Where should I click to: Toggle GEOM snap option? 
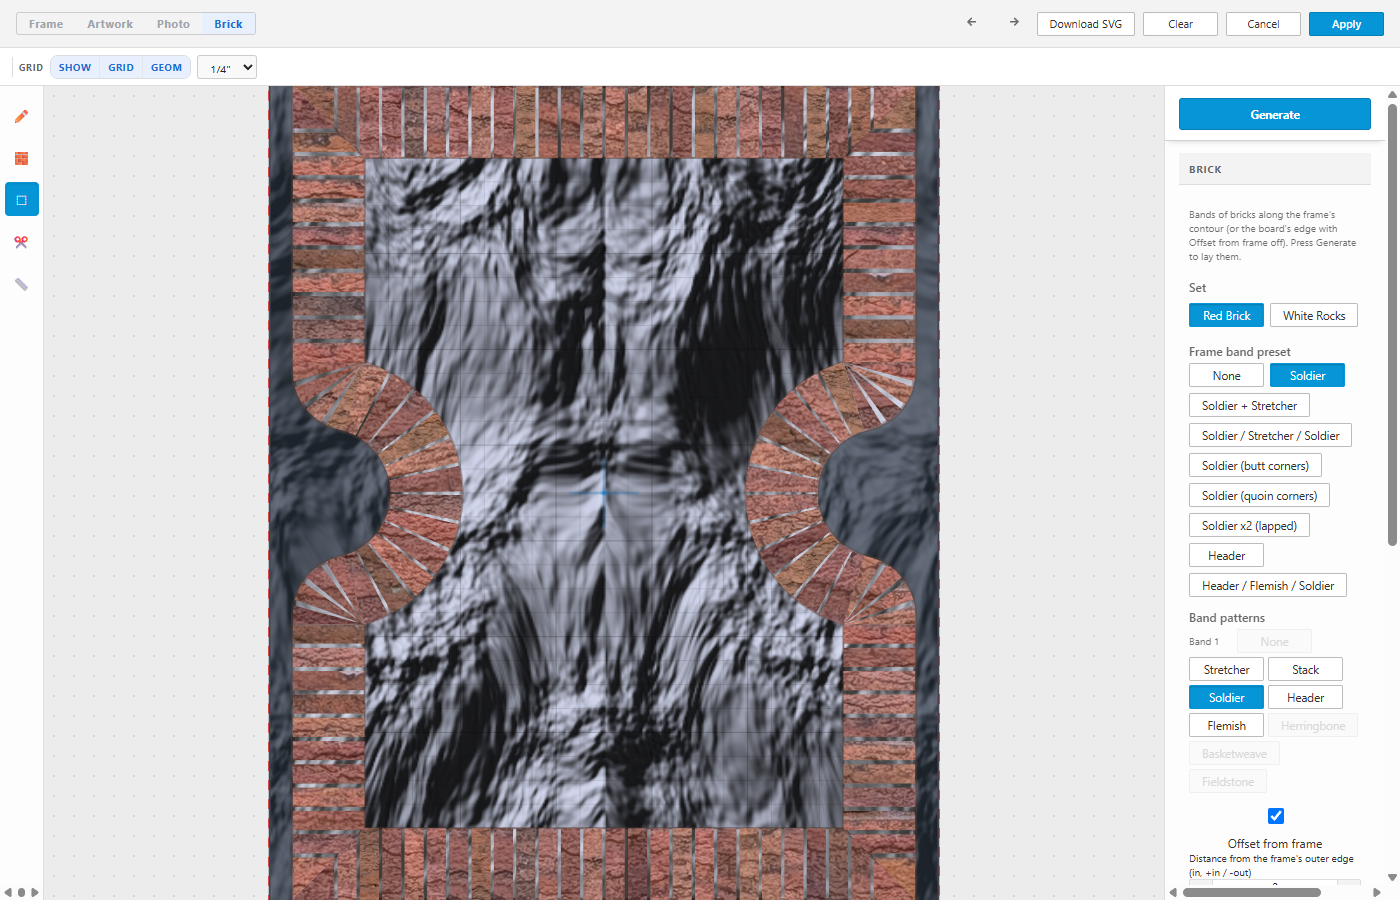tap(166, 68)
